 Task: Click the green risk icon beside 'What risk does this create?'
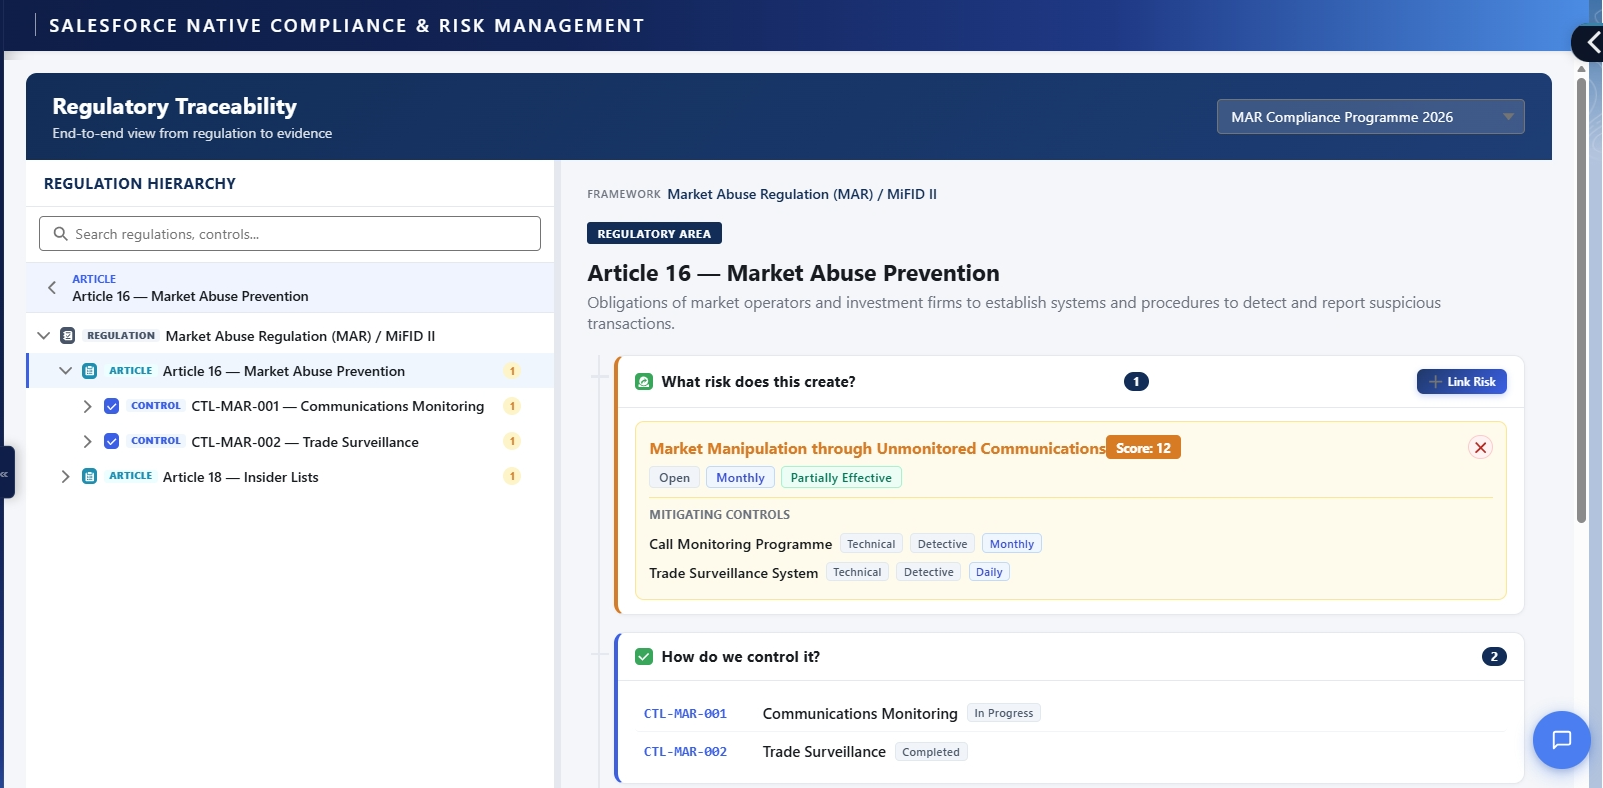(644, 382)
